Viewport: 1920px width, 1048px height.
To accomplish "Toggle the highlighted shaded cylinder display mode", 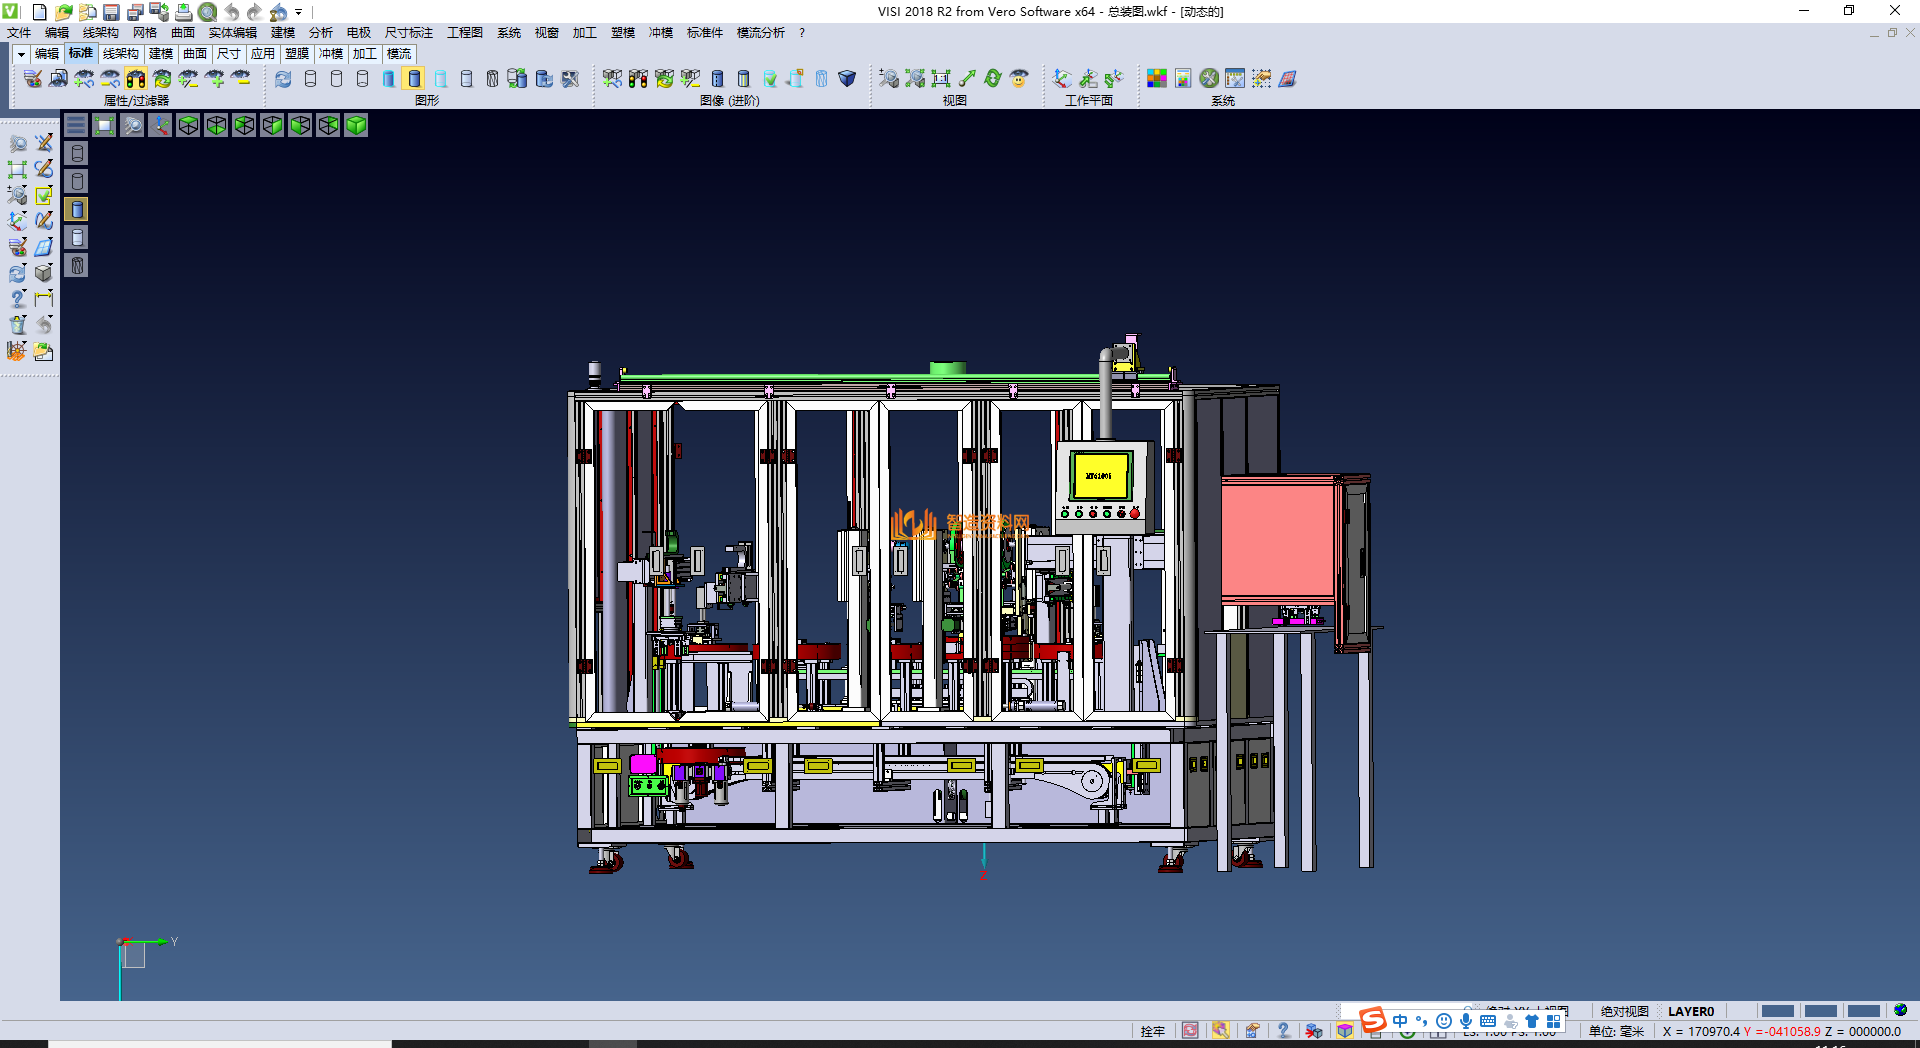I will pos(414,79).
